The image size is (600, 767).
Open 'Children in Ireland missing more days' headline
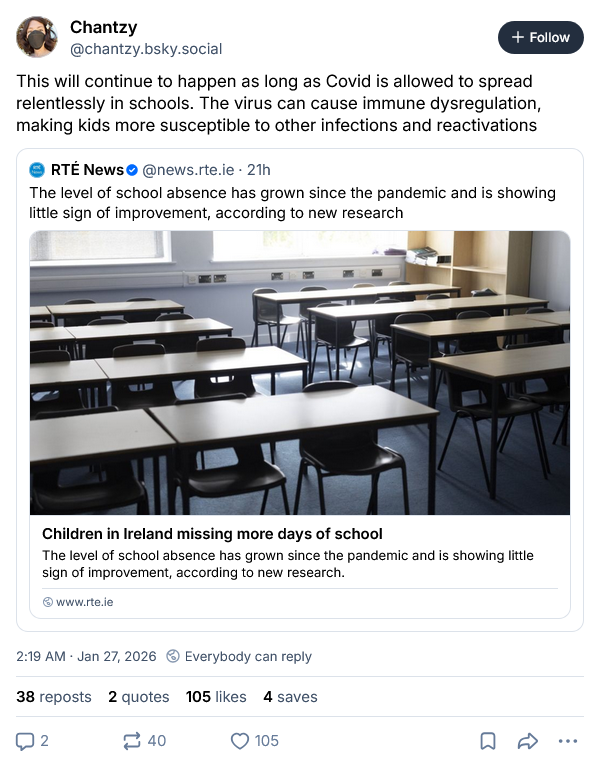pos(212,534)
